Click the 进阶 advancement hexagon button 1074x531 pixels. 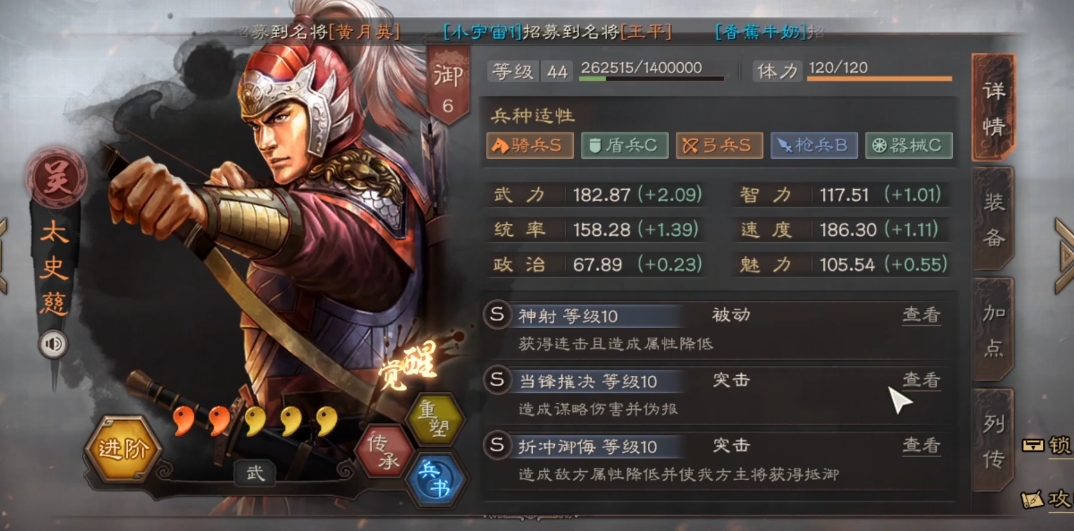coord(123,449)
